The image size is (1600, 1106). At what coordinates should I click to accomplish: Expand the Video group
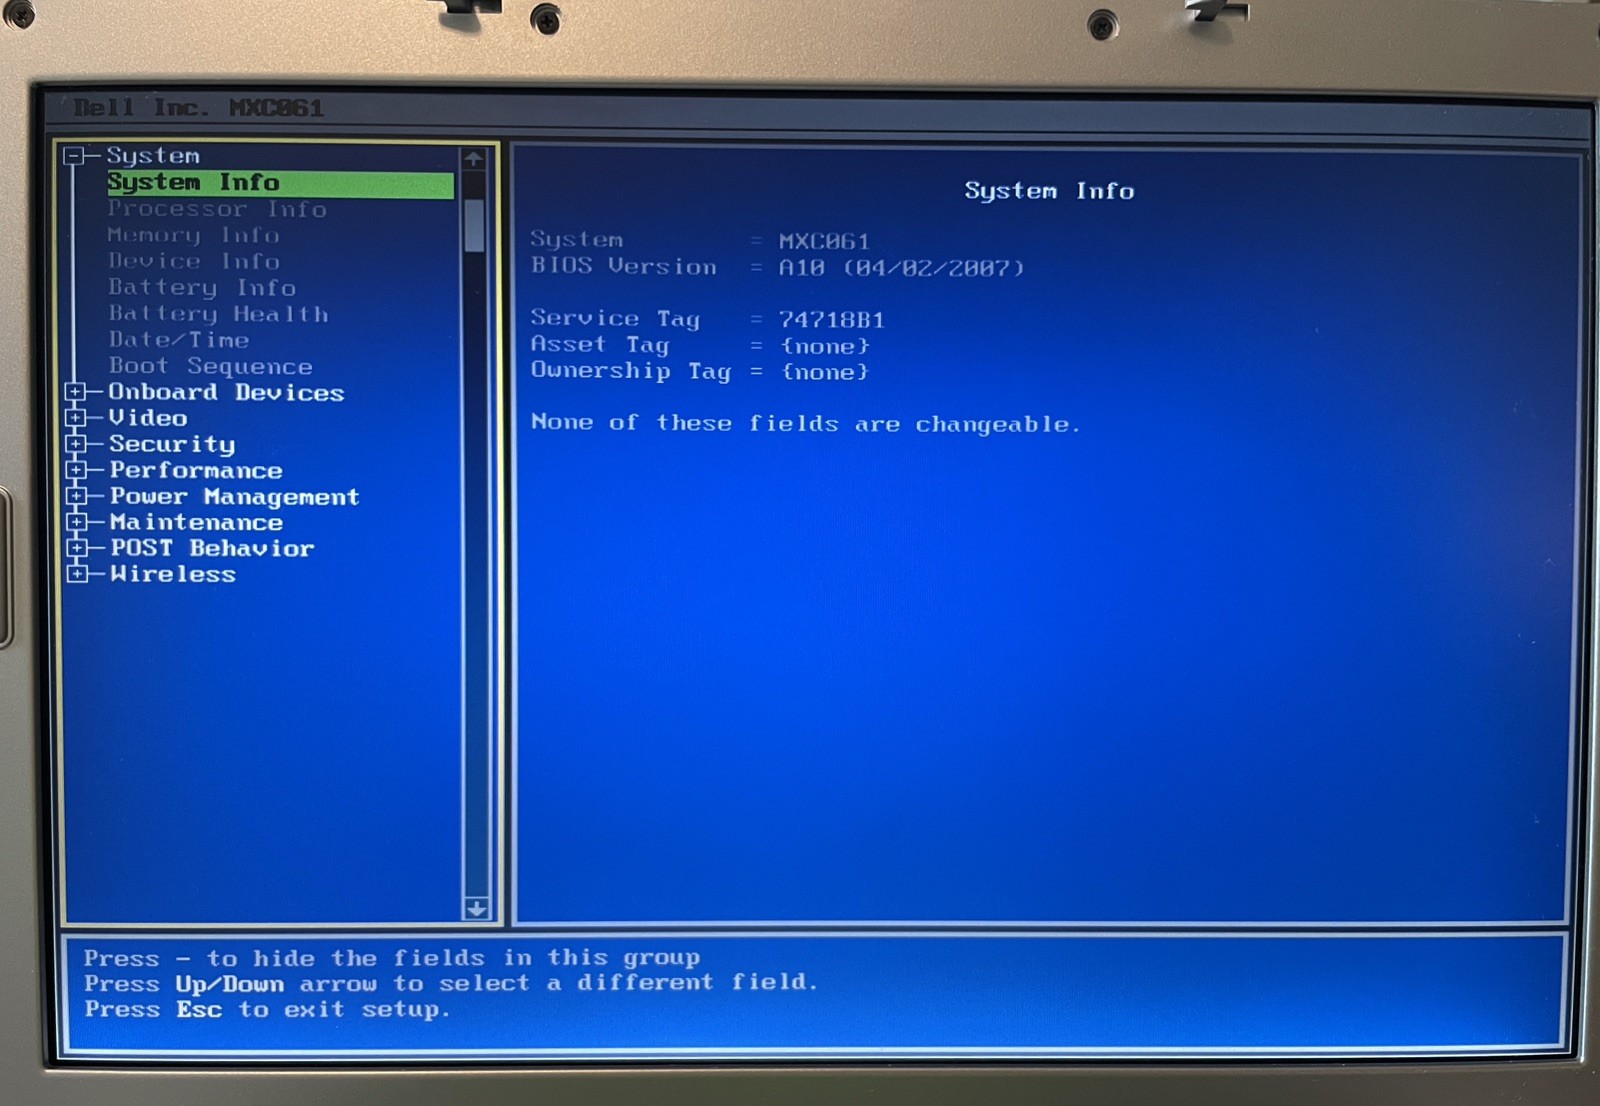pyautogui.click(x=76, y=418)
